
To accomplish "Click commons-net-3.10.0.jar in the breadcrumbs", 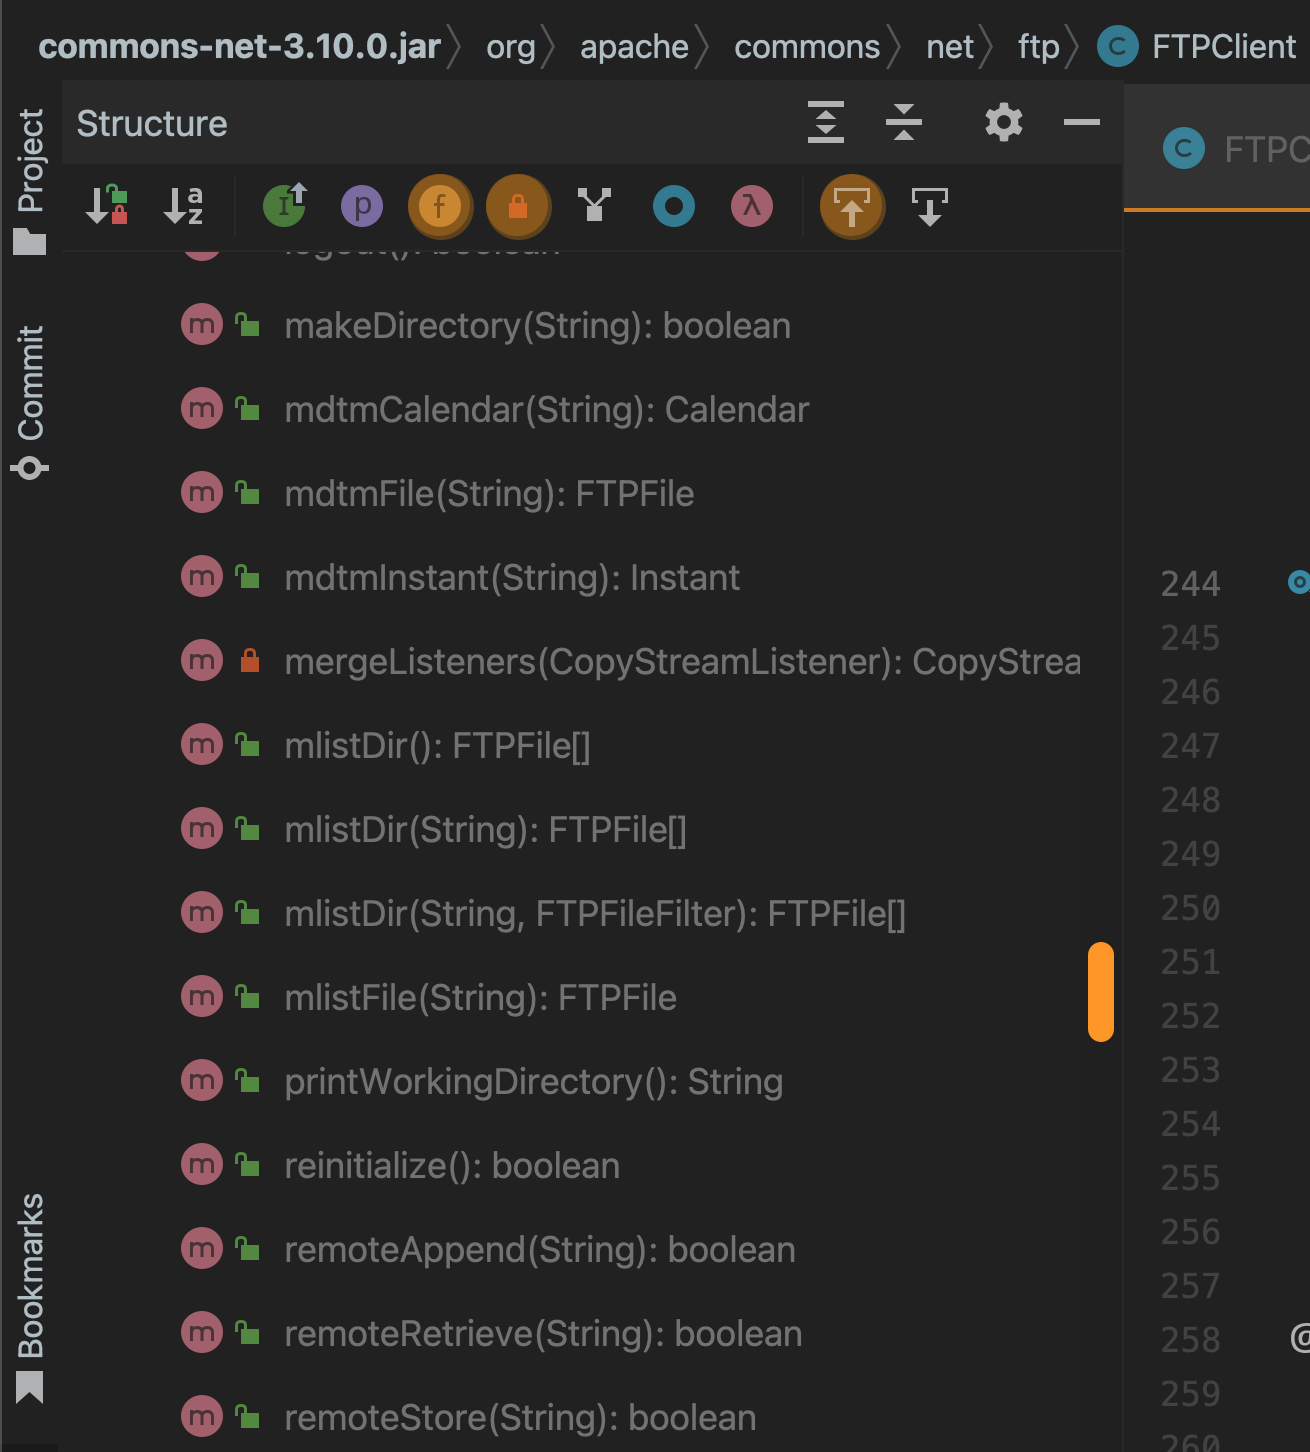I will tap(238, 46).
